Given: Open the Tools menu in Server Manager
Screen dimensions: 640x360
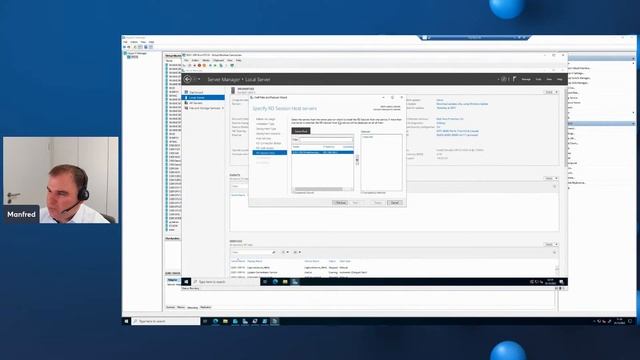Looking at the screenshot, I should pos(538,79).
